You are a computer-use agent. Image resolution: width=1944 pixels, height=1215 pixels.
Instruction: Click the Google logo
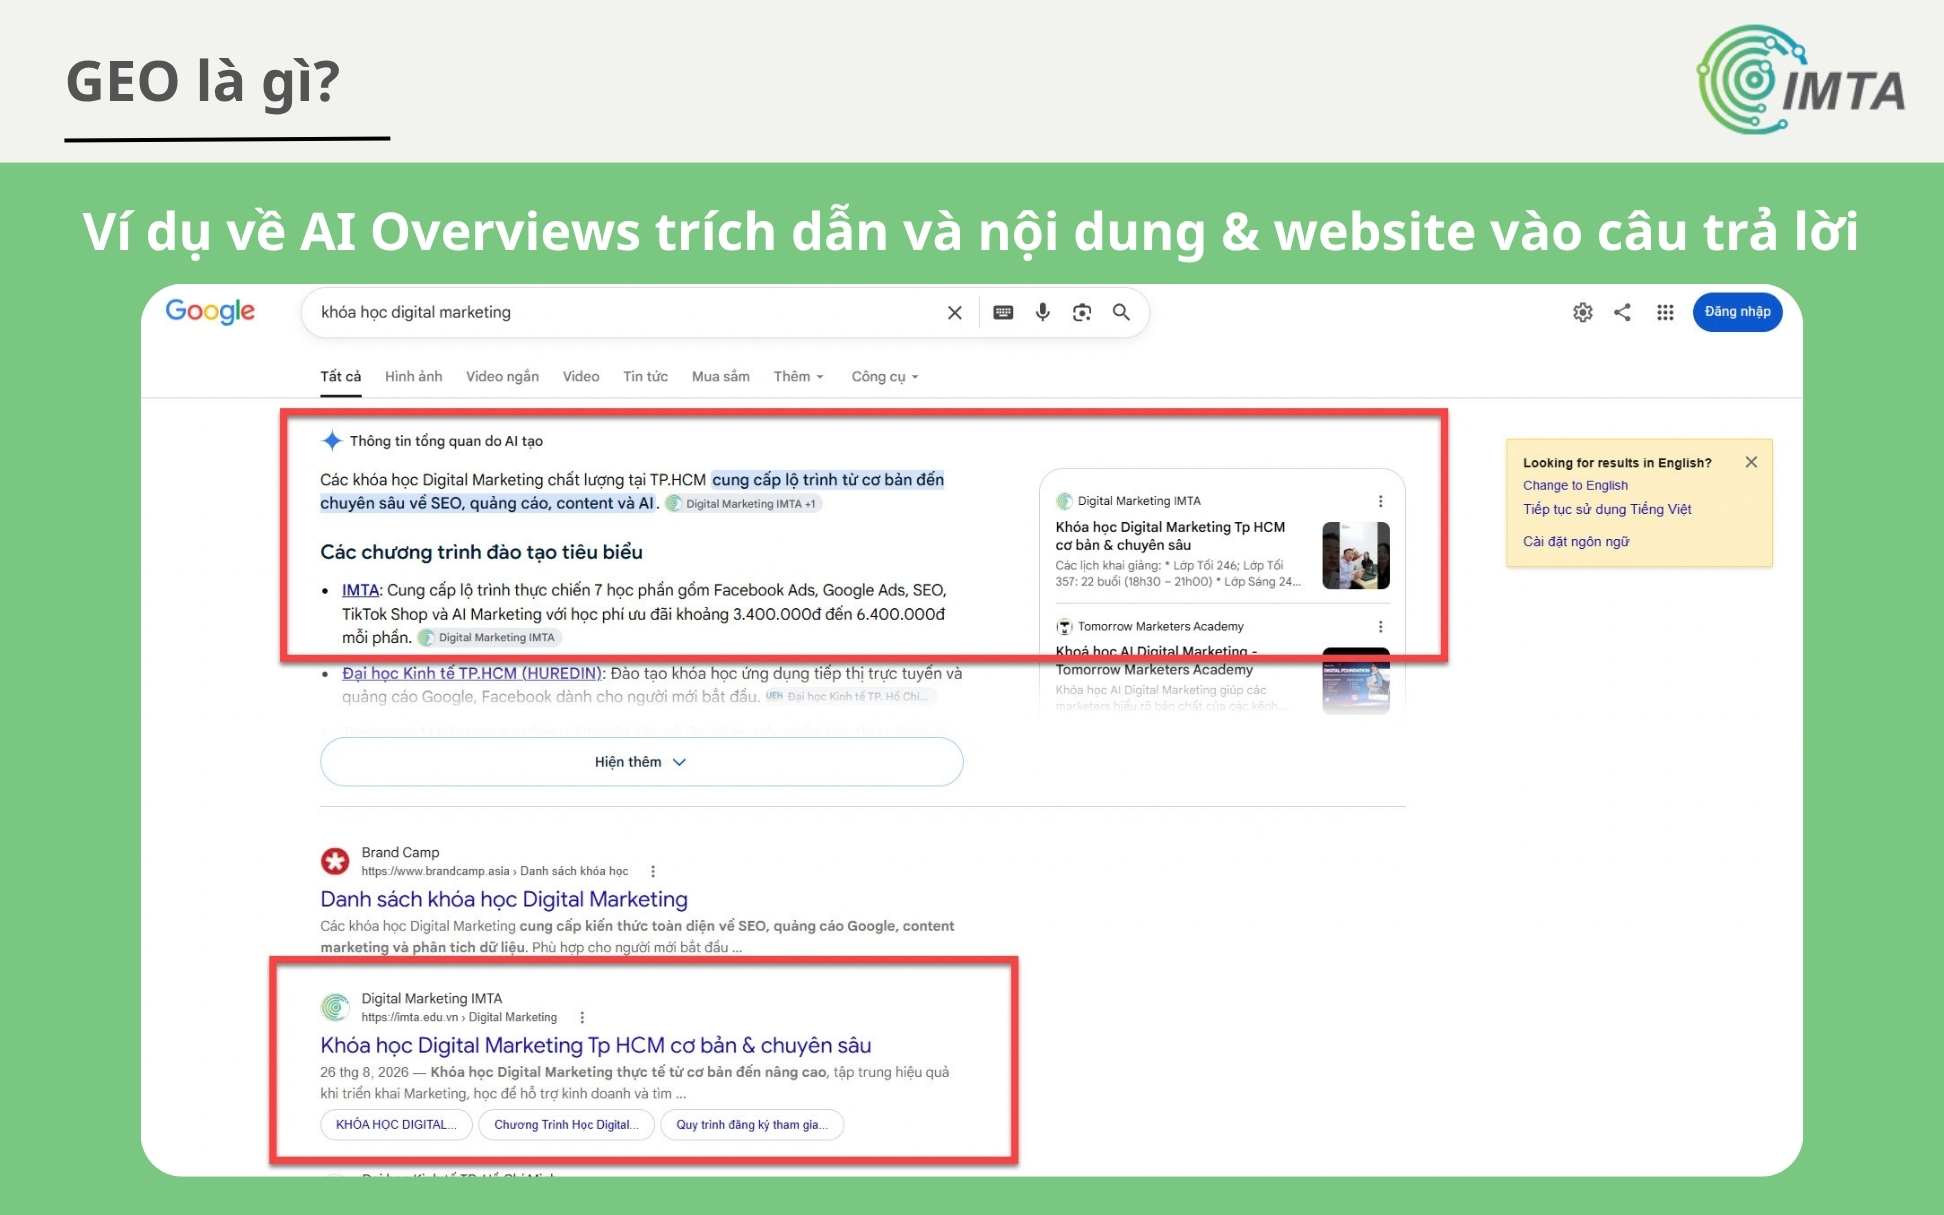[x=210, y=311]
